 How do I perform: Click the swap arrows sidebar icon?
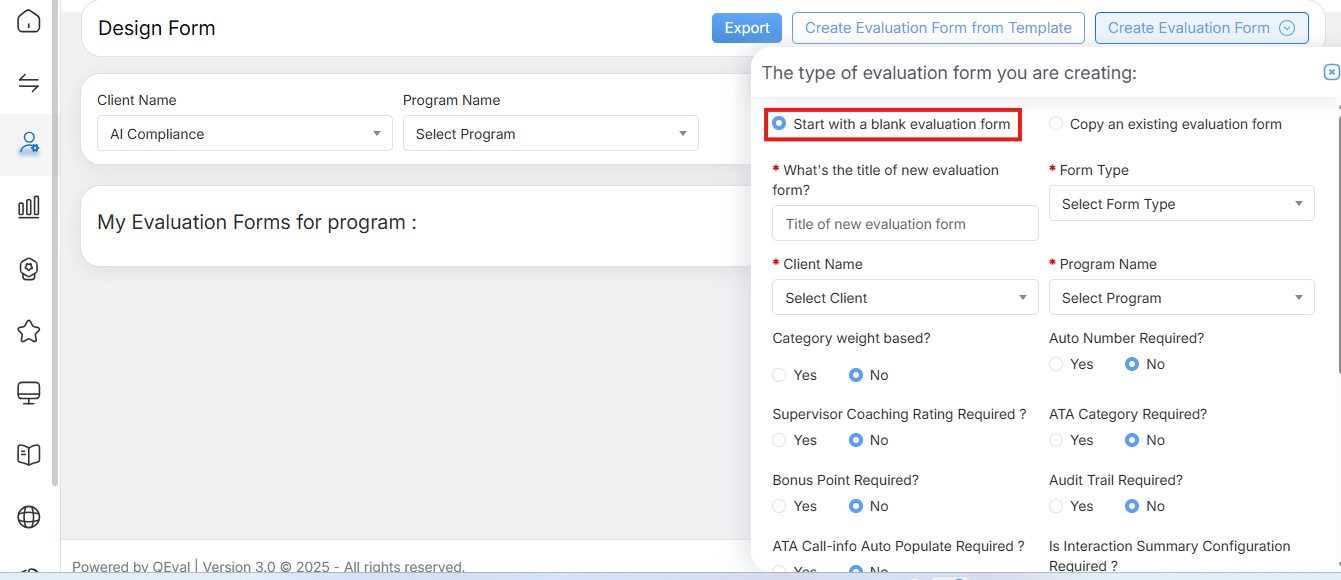[x=29, y=83]
